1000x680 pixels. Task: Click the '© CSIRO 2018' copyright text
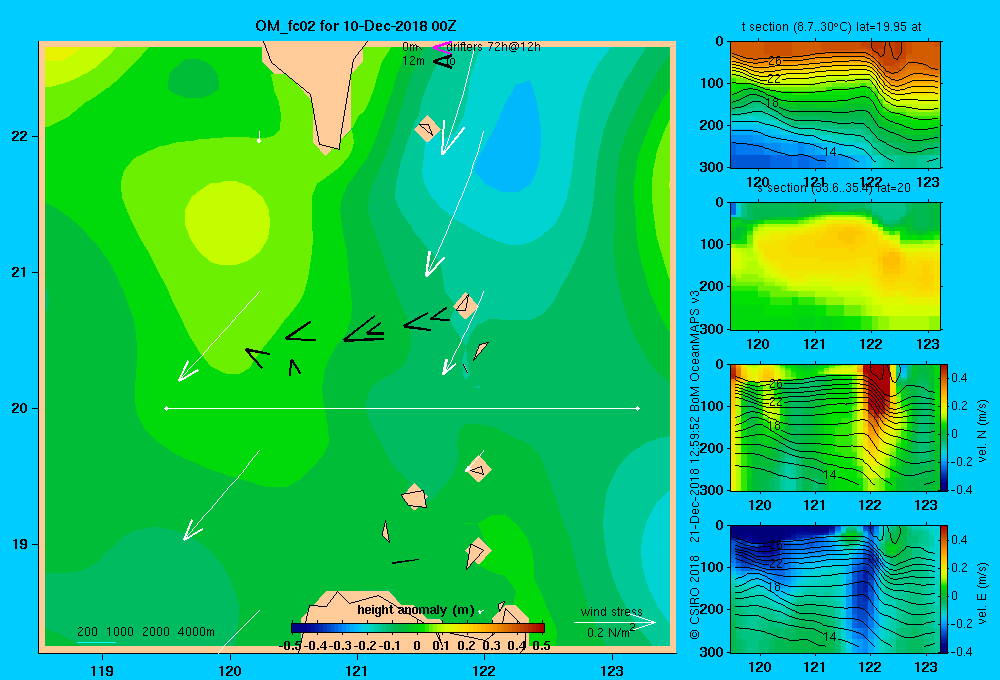pos(695,597)
